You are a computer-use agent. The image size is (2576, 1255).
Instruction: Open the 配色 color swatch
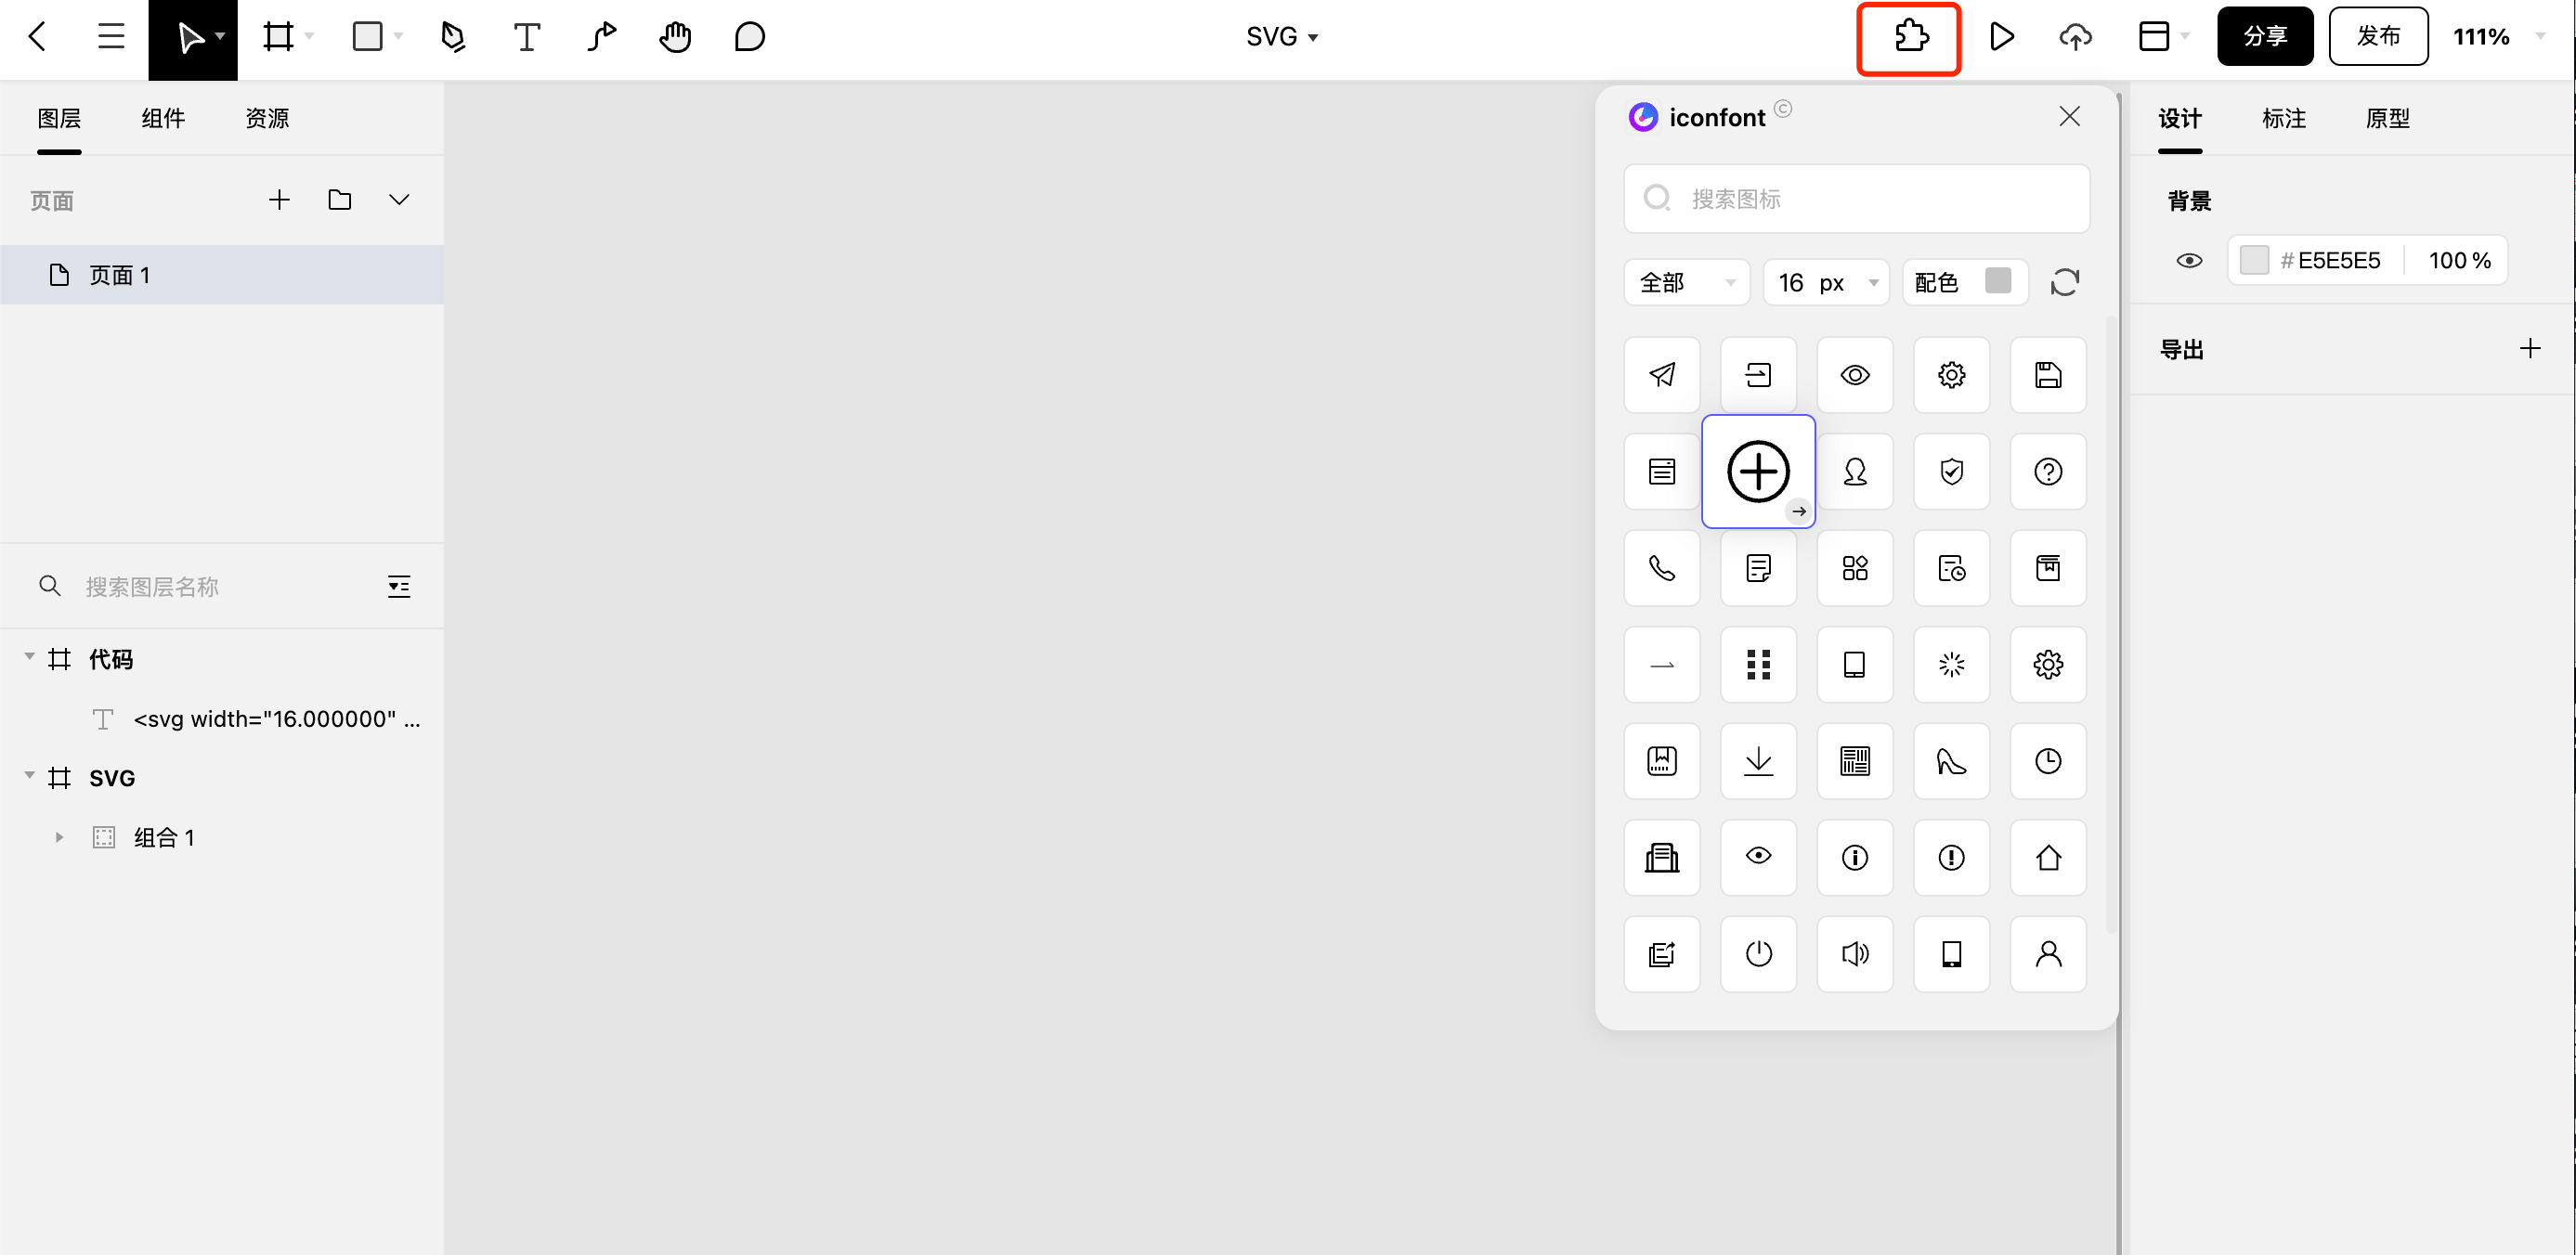click(x=1997, y=281)
